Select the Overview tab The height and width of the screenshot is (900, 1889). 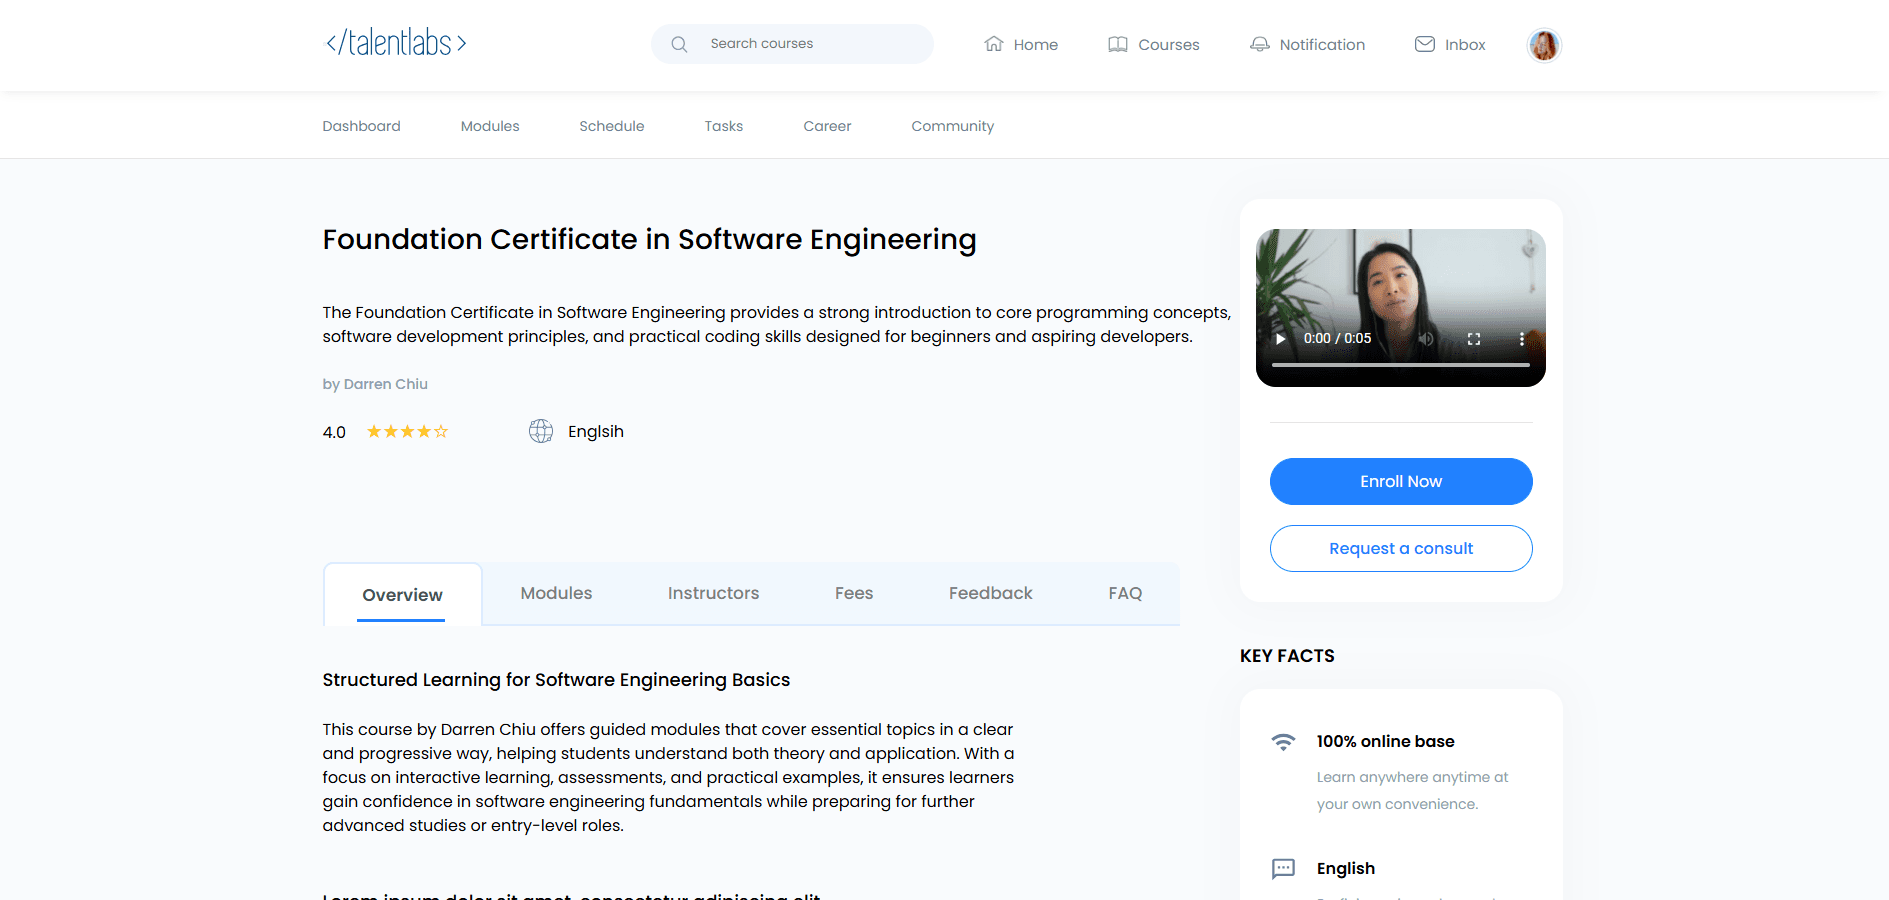click(x=402, y=594)
